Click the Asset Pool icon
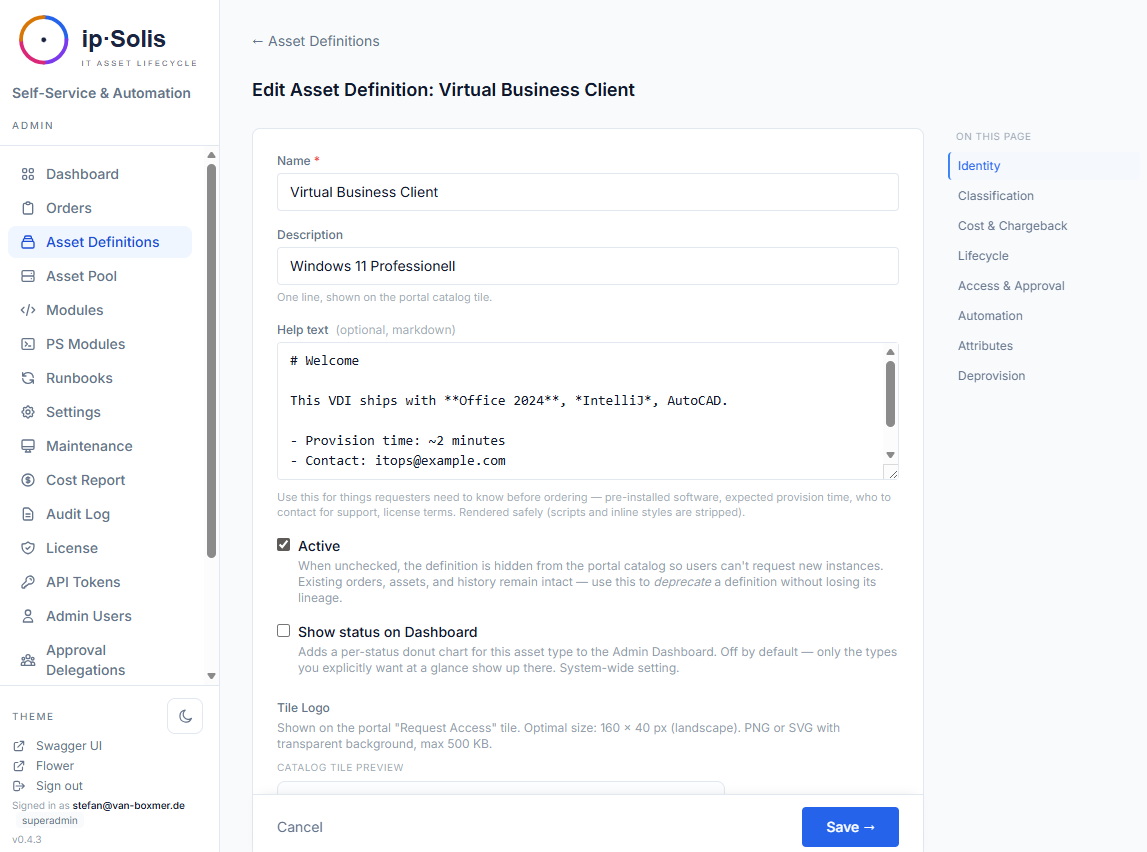 [28, 276]
